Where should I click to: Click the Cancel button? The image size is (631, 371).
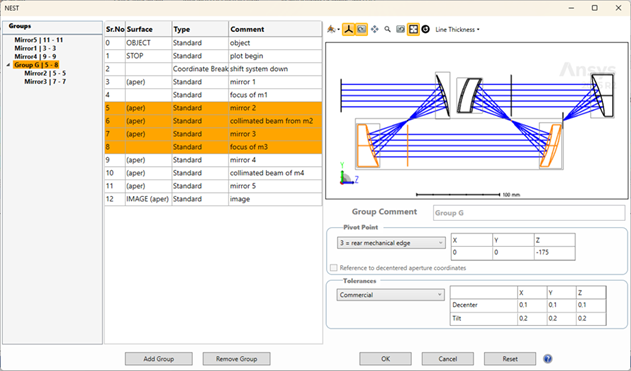pyautogui.click(x=447, y=359)
